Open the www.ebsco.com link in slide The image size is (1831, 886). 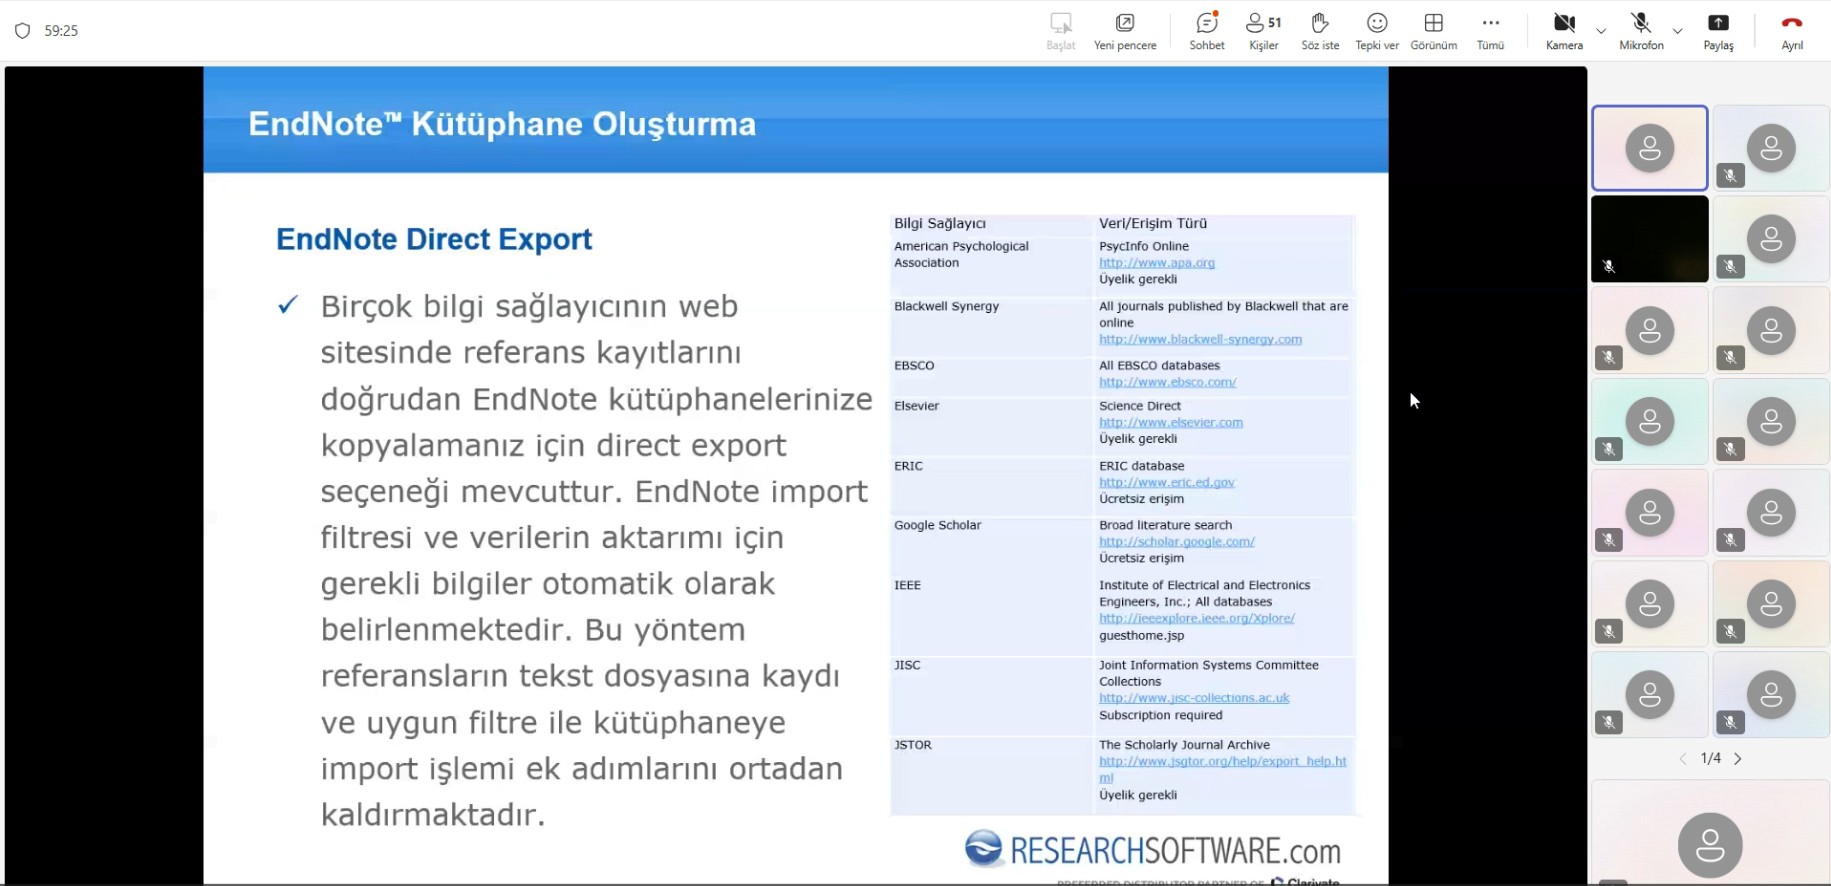coord(1167,382)
